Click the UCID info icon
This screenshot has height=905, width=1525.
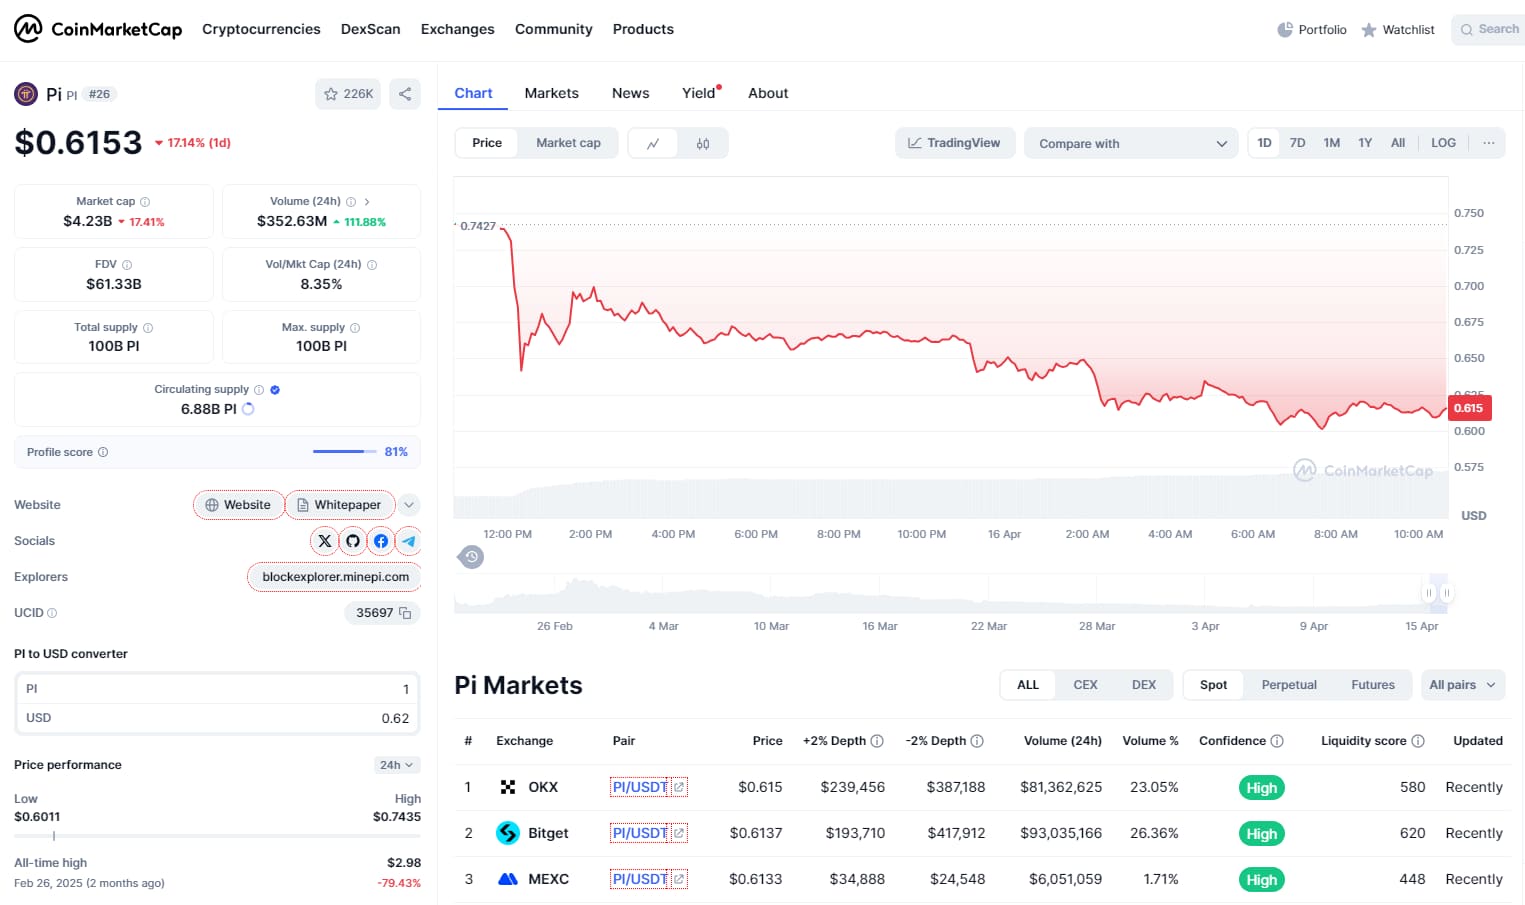coord(52,613)
